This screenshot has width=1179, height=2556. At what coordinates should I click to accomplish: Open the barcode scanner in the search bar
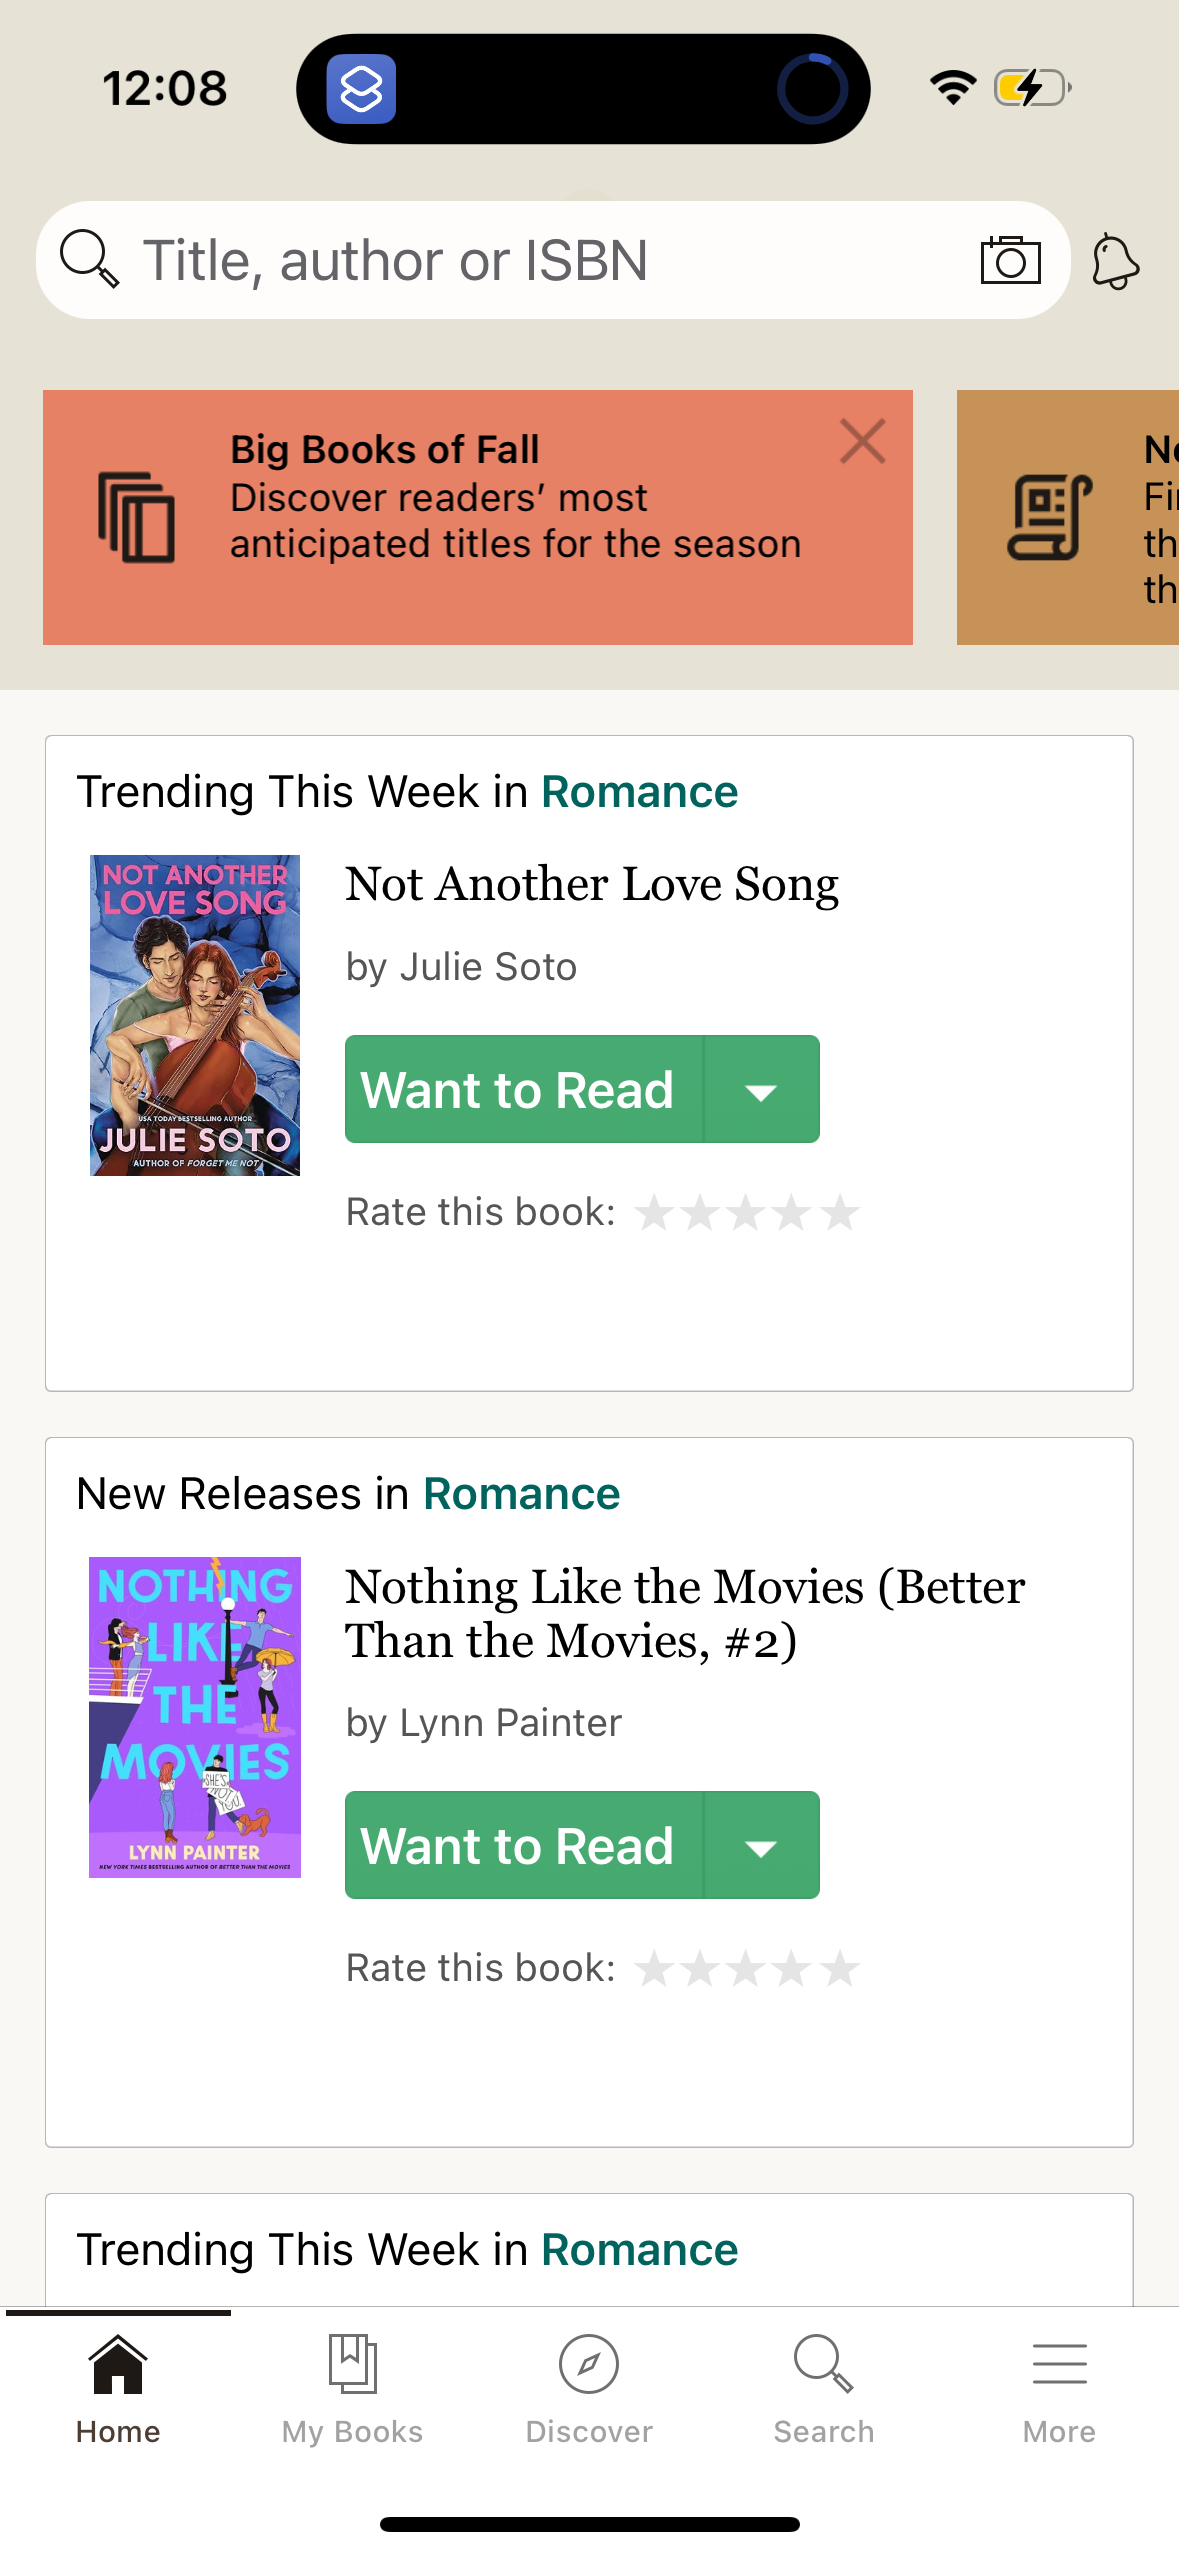[1010, 260]
